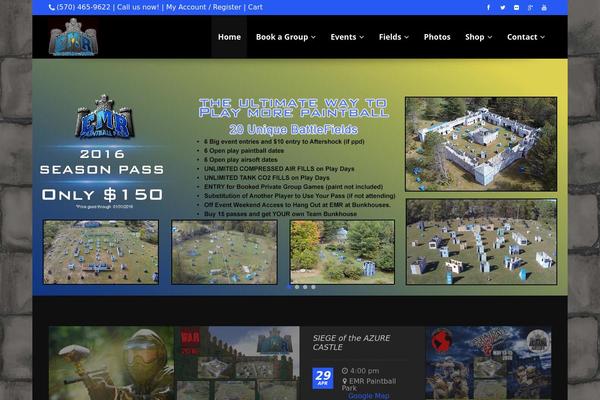This screenshot has width=600, height=400.
Task: Open the Cart link
Action: 255,7
